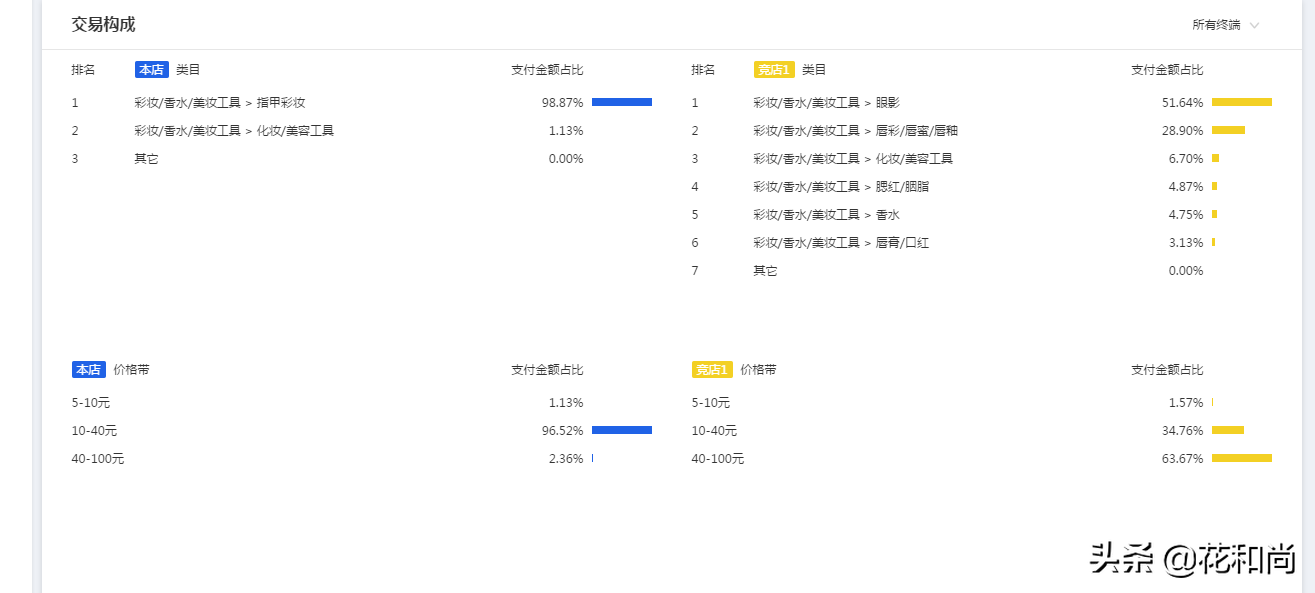Select the 化妆/美容工具 row under 本店
This screenshot has height=593, width=1315.
(230, 130)
